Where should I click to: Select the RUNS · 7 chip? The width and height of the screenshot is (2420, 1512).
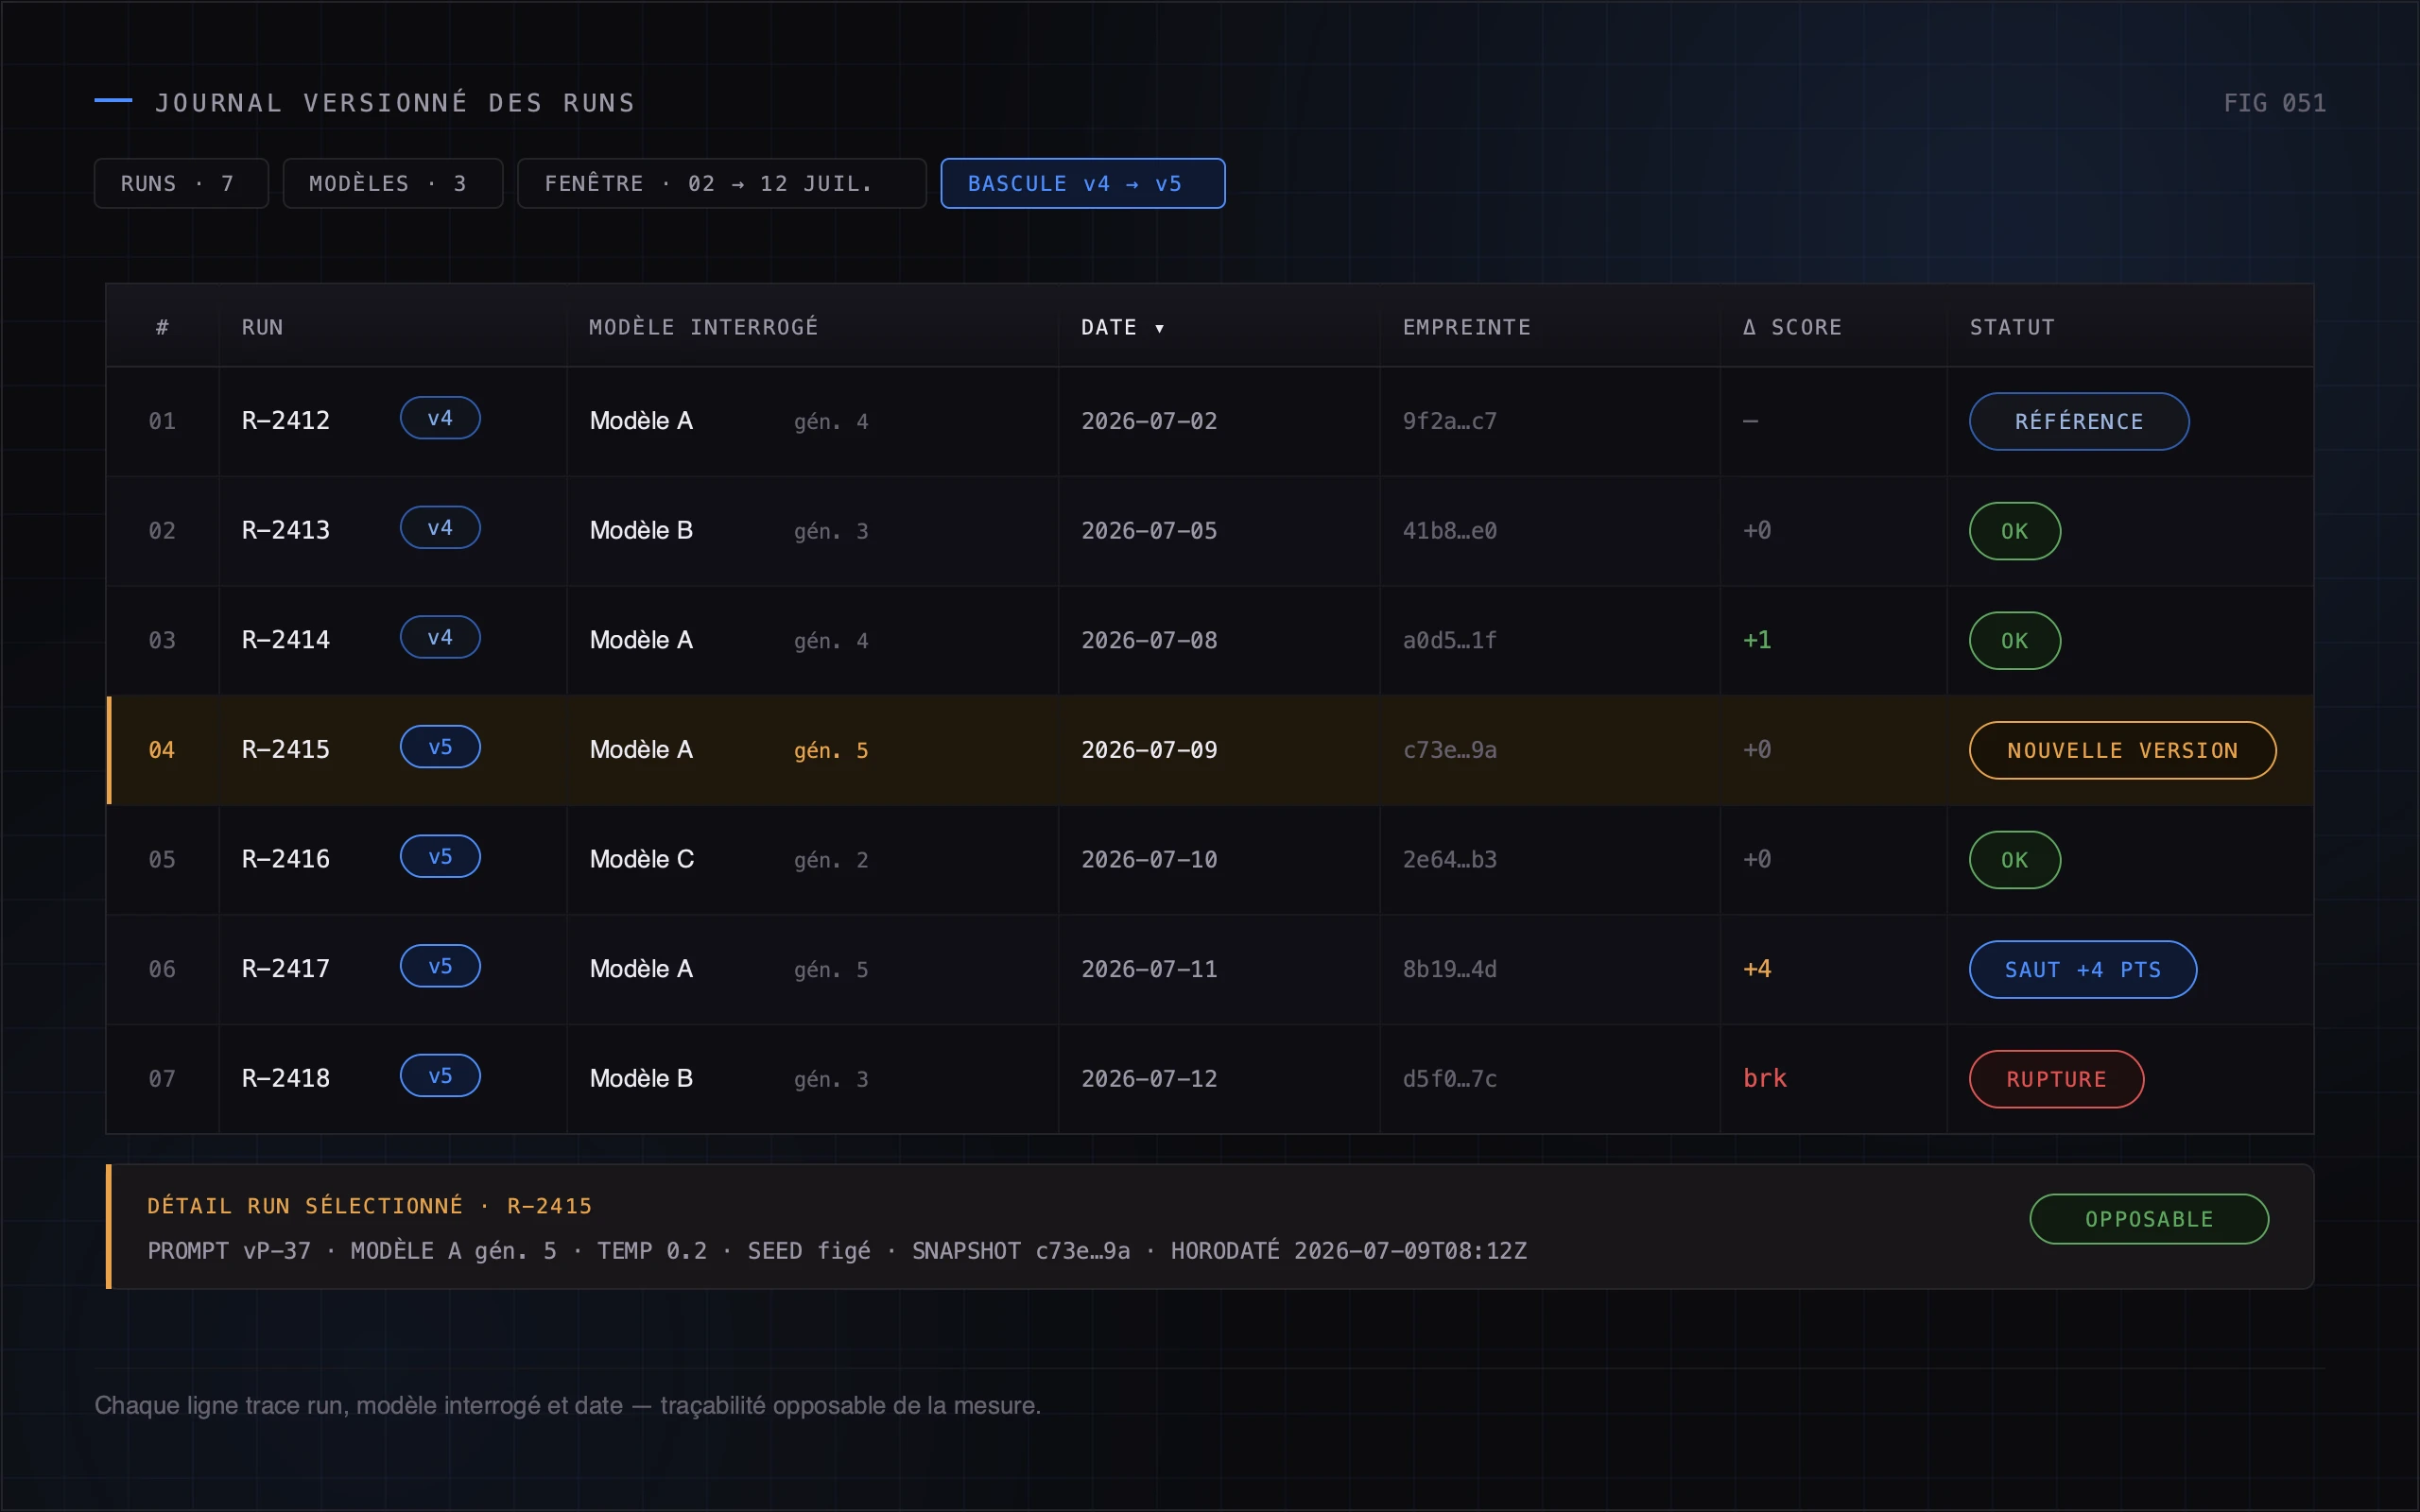pos(181,183)
